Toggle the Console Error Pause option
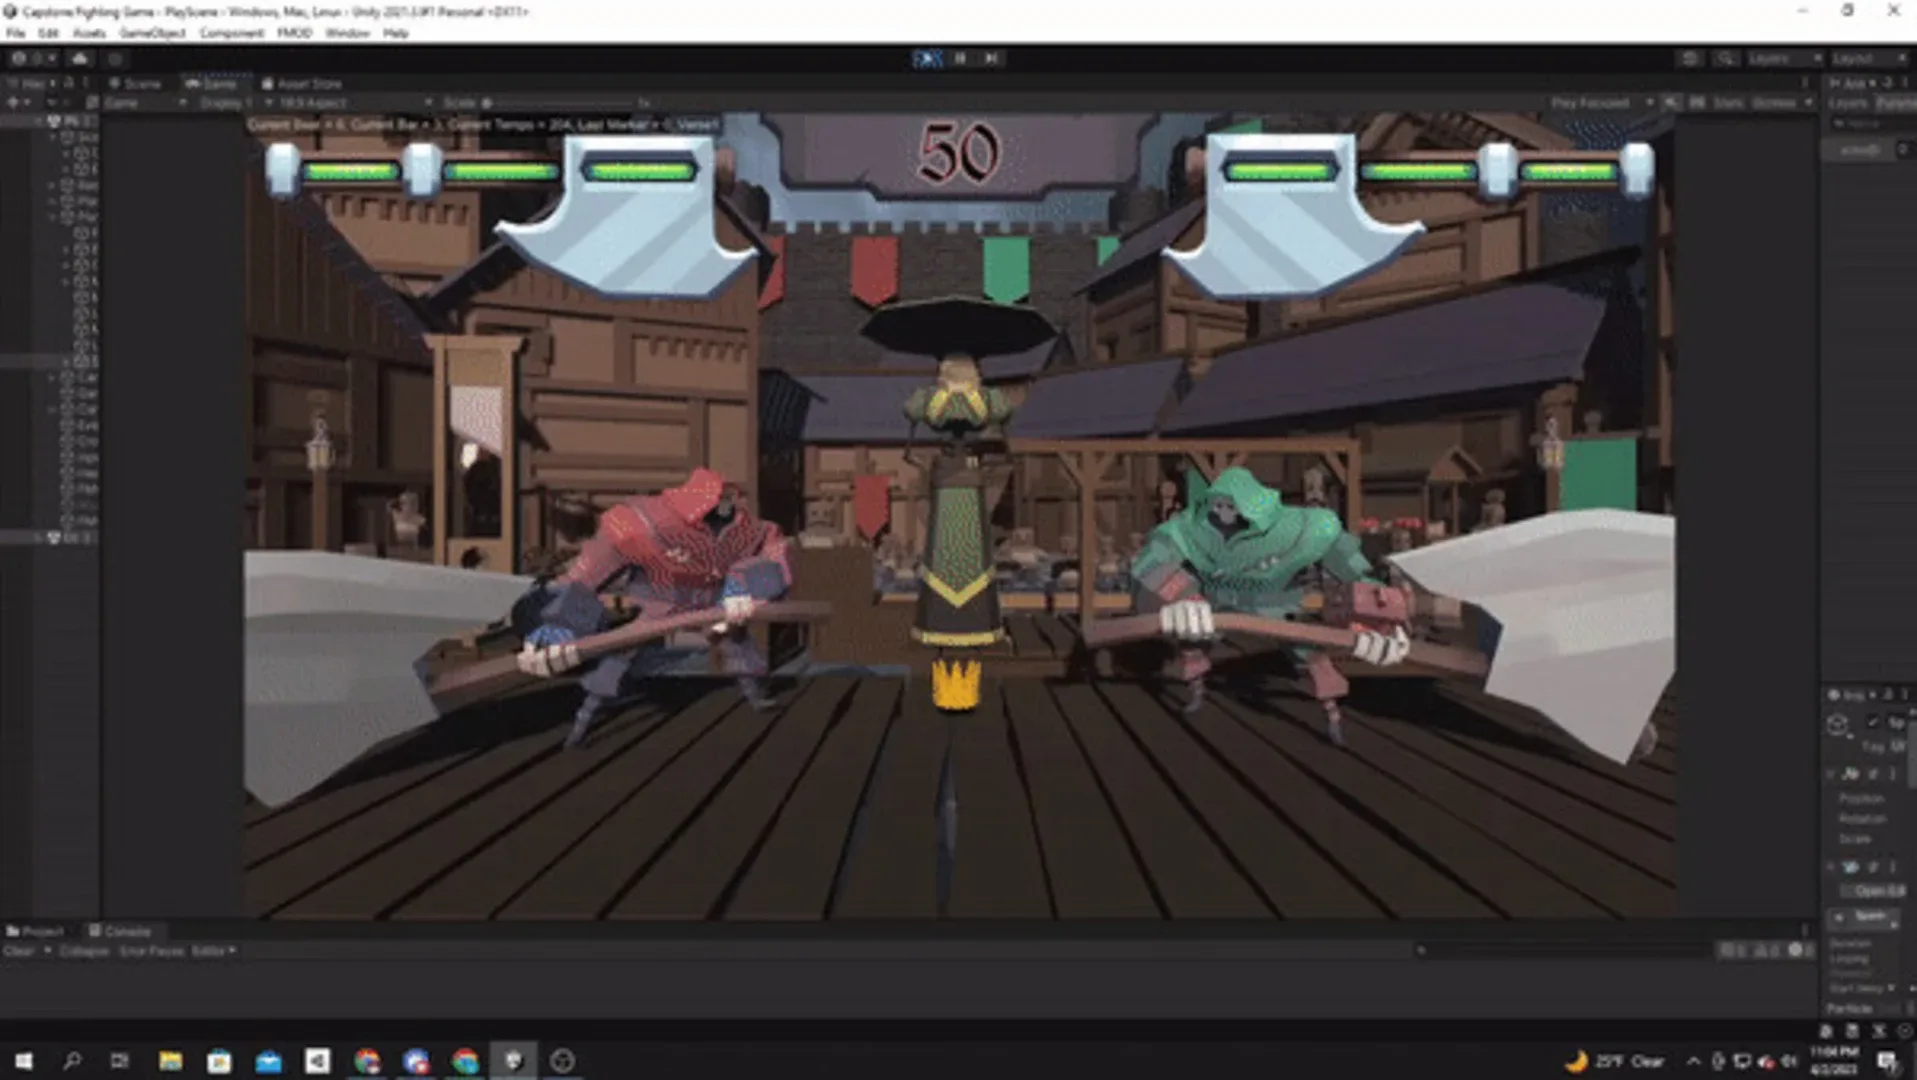 (151, 951)
